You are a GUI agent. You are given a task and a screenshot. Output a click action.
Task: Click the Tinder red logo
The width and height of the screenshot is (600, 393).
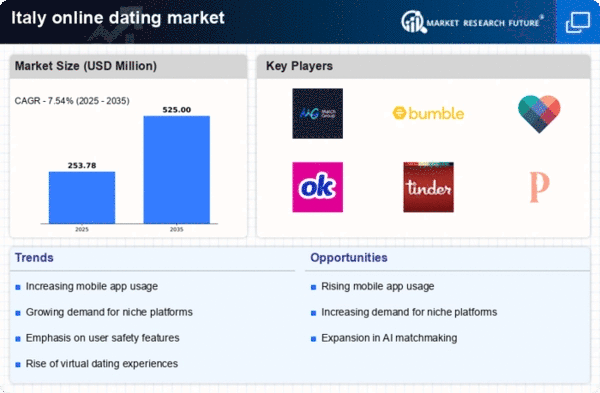tap(428, 187)
